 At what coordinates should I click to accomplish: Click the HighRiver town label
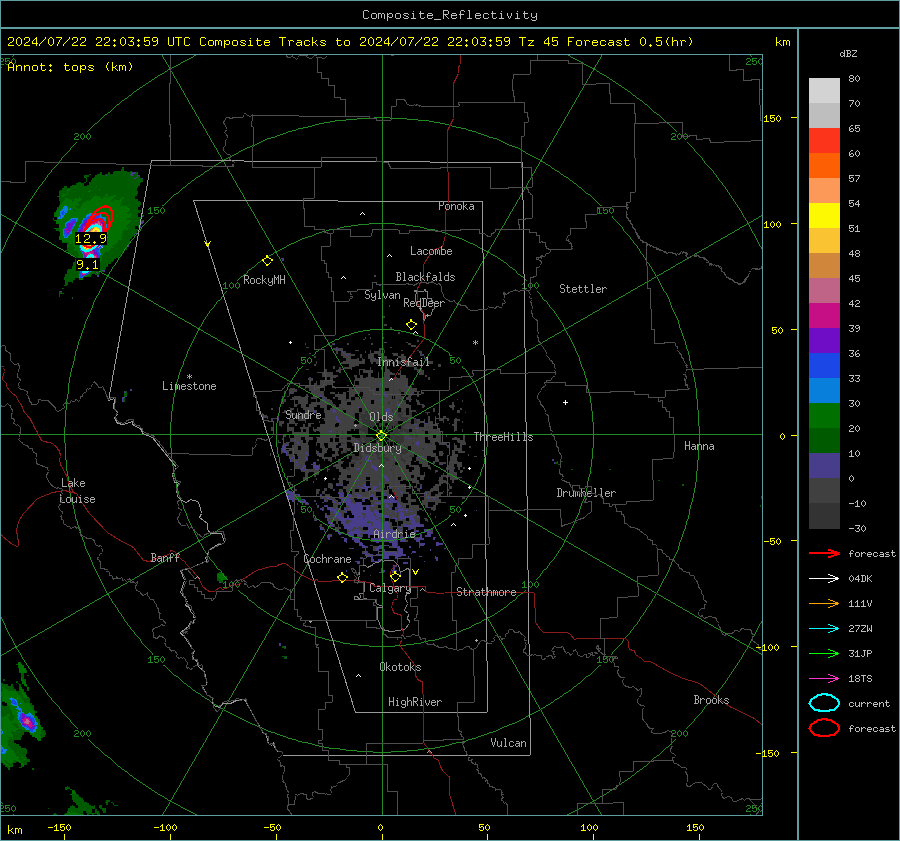coord(415,702)
